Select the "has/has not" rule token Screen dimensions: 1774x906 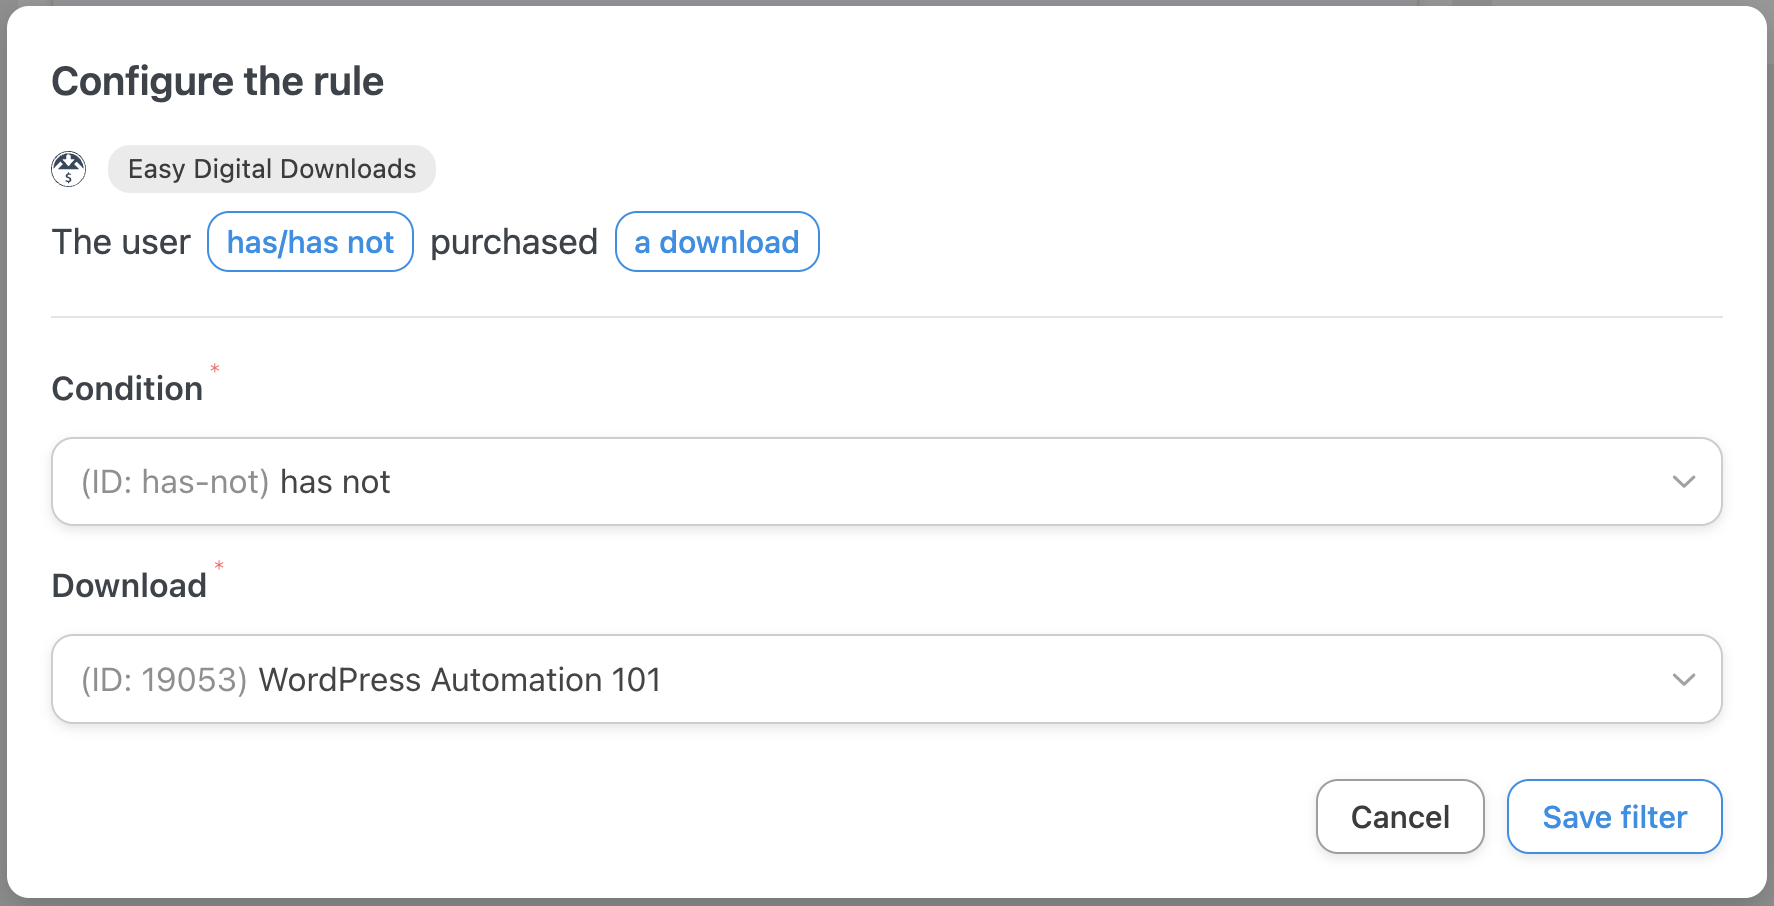tap(310, 242)
